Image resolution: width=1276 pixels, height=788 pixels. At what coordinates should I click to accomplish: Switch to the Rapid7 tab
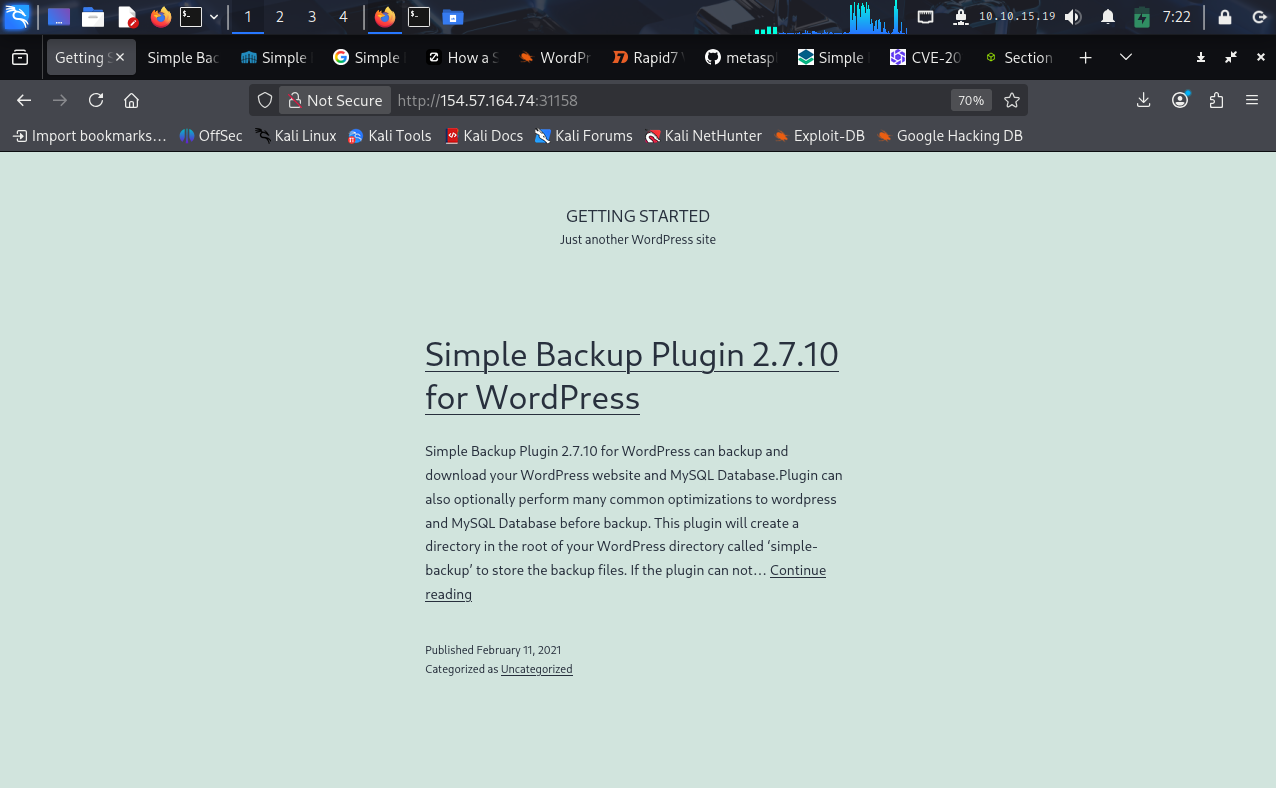(647, 58)
